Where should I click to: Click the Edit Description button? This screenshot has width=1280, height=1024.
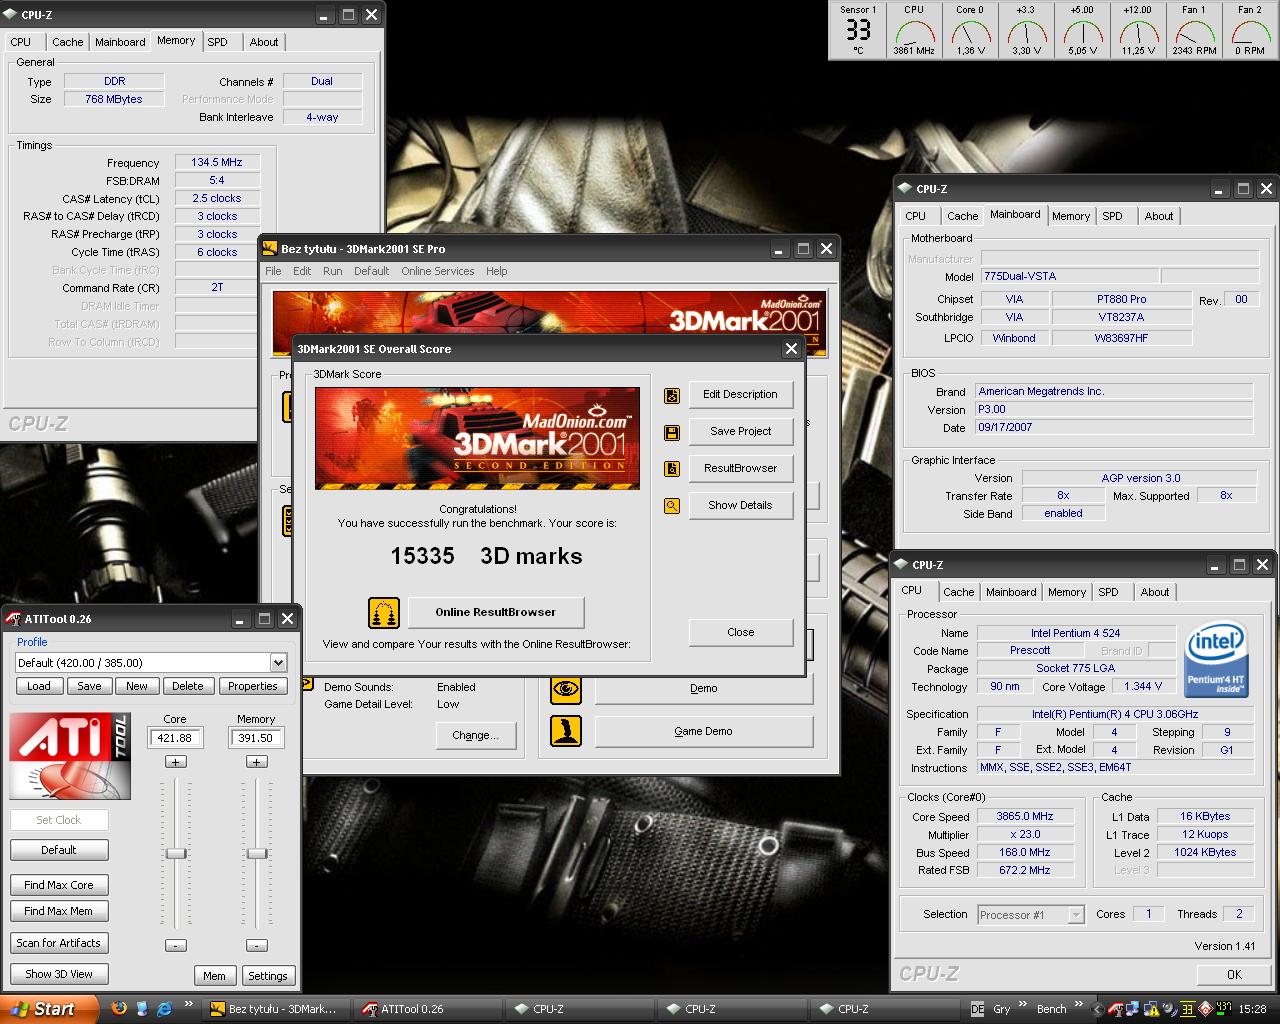[x=740, y=394]
